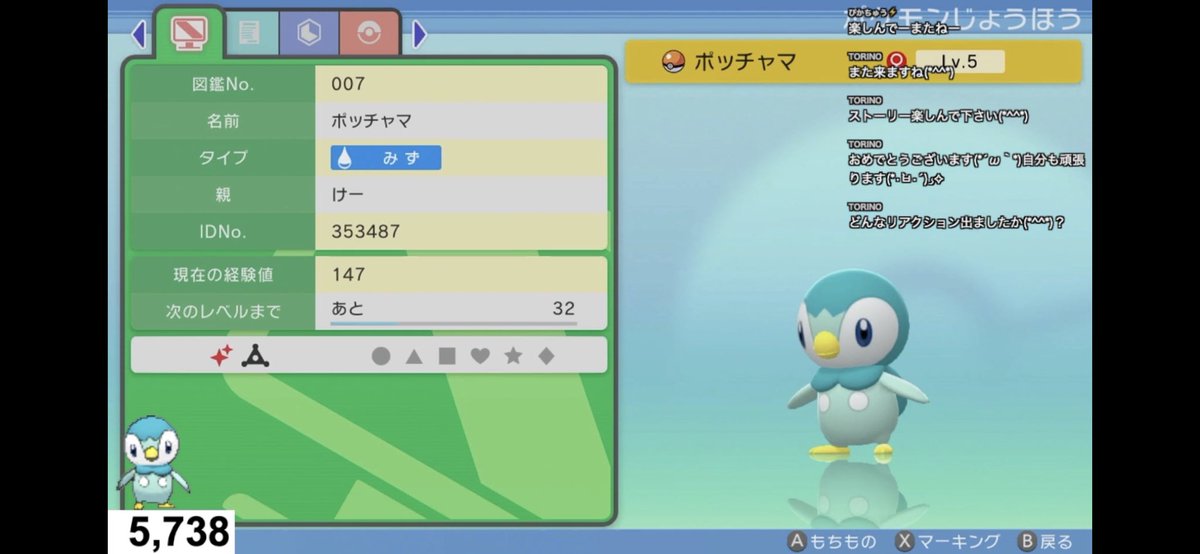Viewport: 1200px width, 554px height.
Task: Click the 親 value けー
Action: tap(346, 195)
